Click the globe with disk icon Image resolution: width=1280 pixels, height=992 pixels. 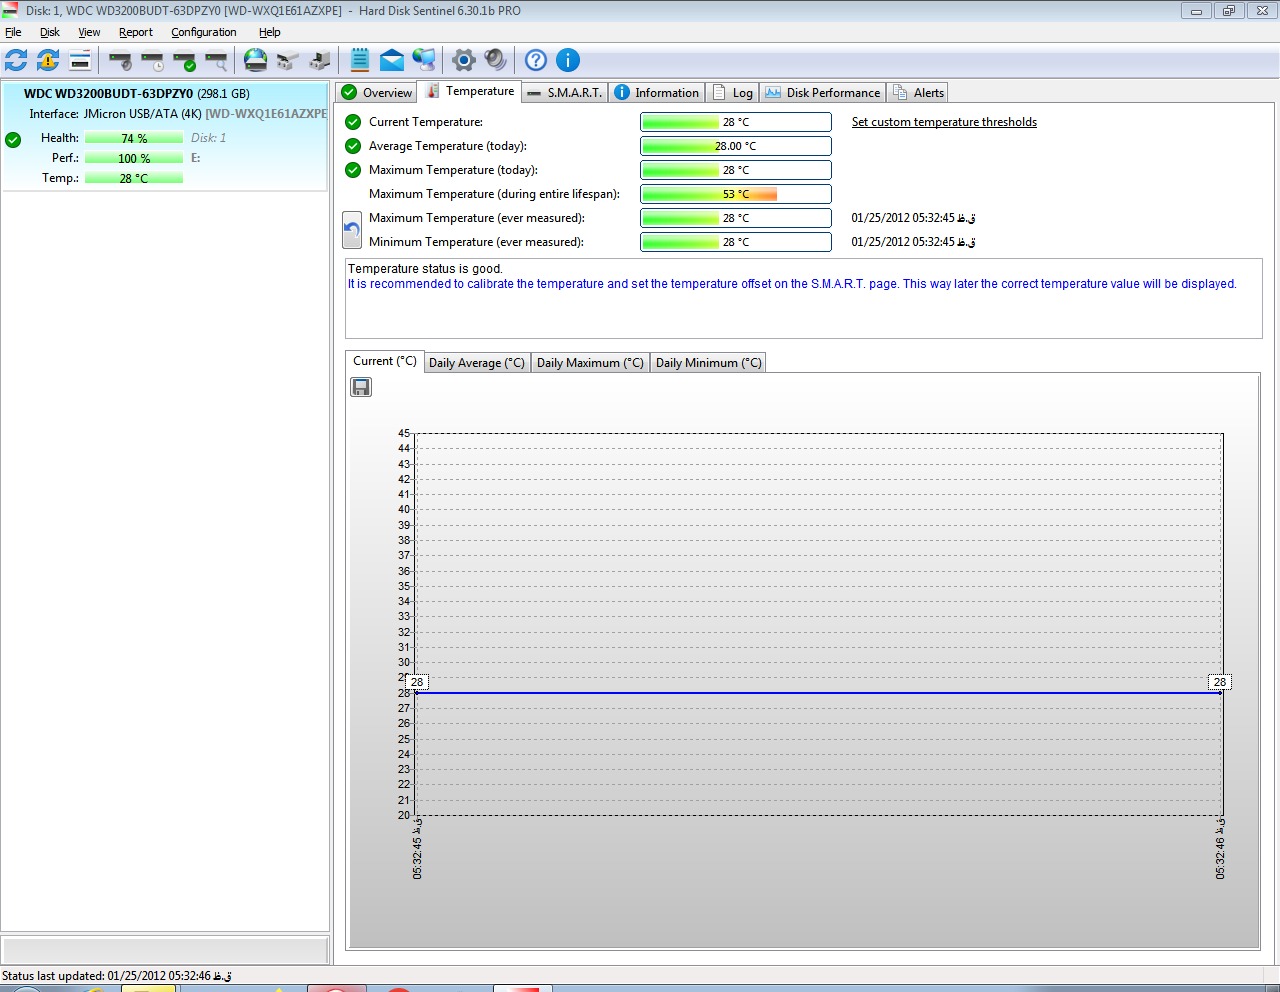click(x=256, y=61)
